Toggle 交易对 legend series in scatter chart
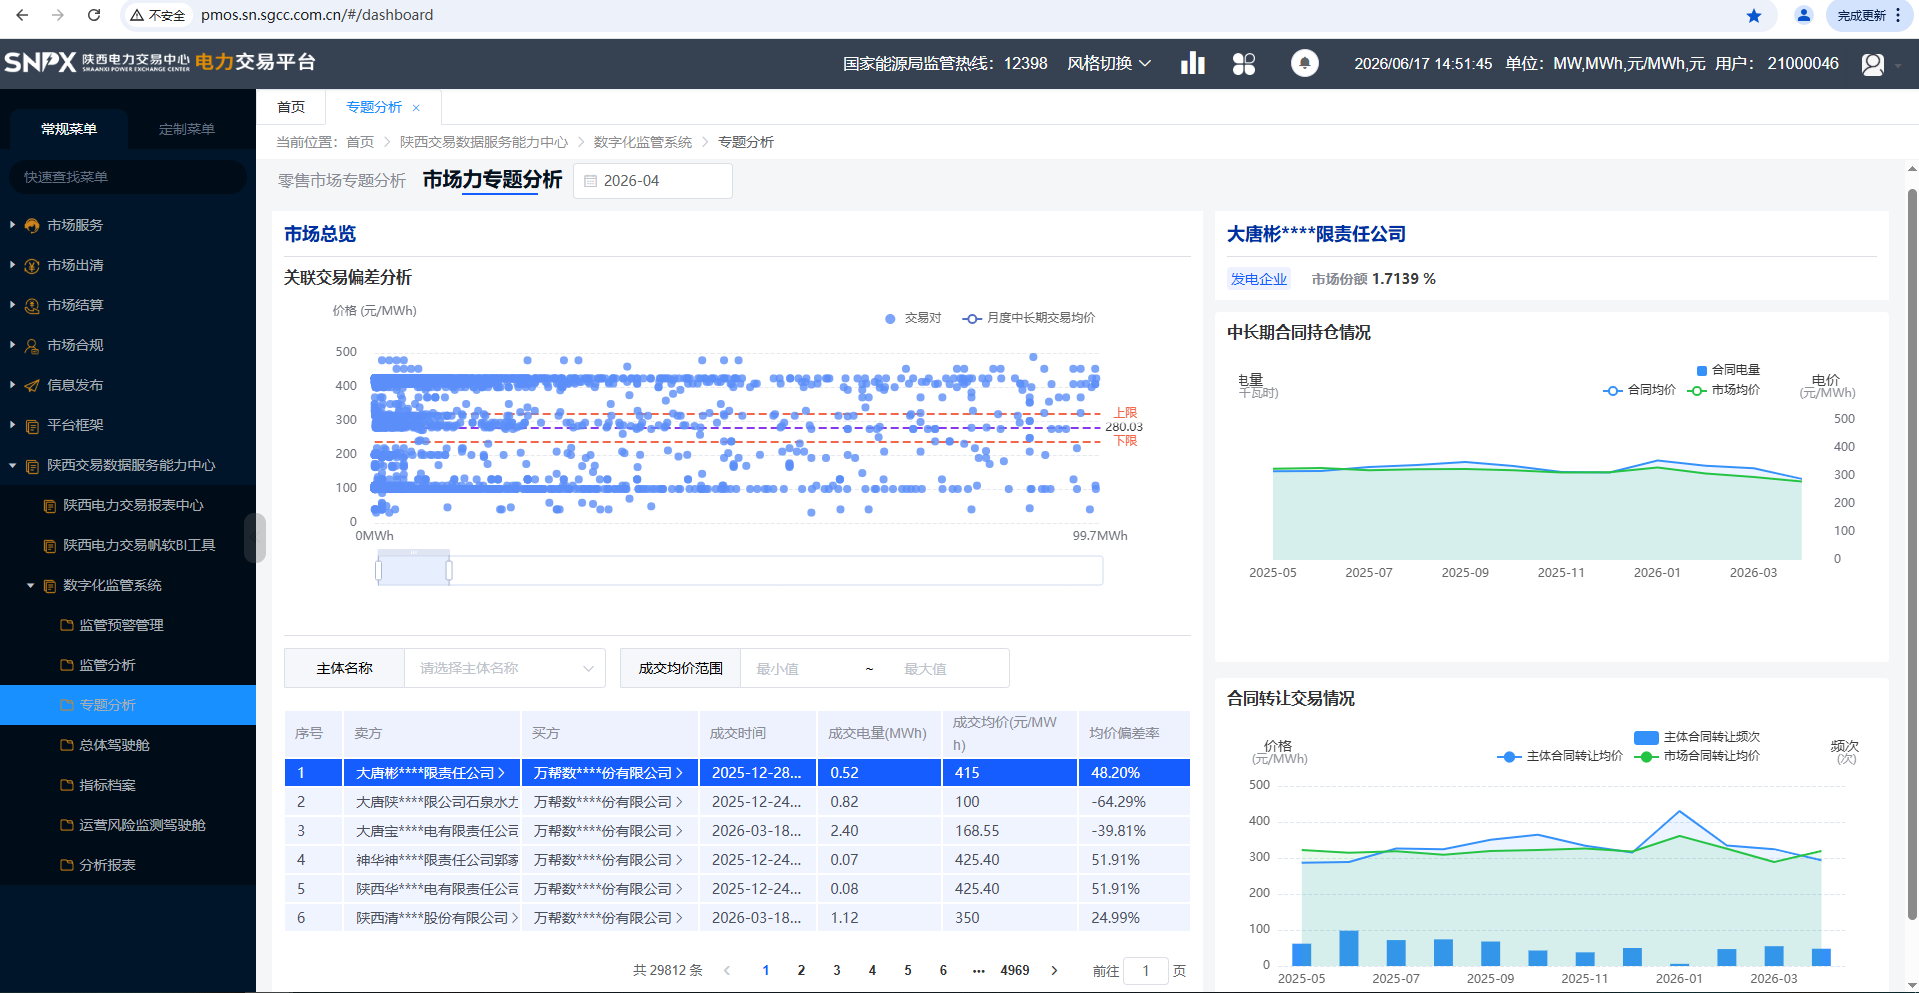This screenshot has width=1919, height=993. click(913, 318)
